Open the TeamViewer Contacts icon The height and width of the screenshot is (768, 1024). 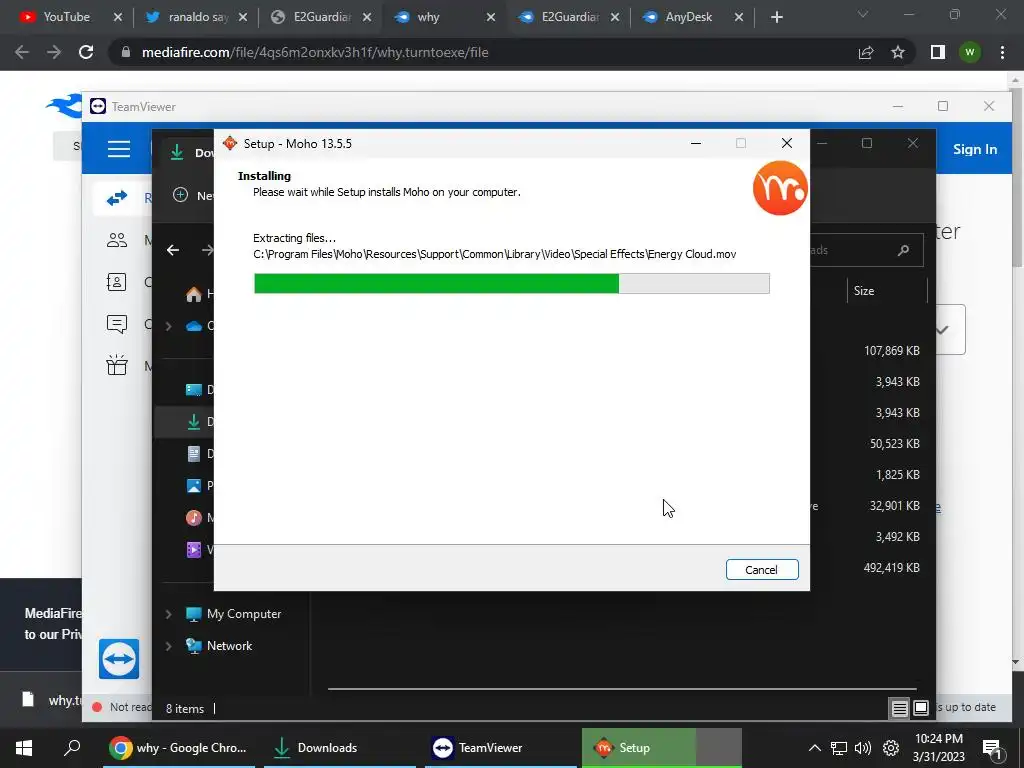pyautogui.click(x=117, y=282)
